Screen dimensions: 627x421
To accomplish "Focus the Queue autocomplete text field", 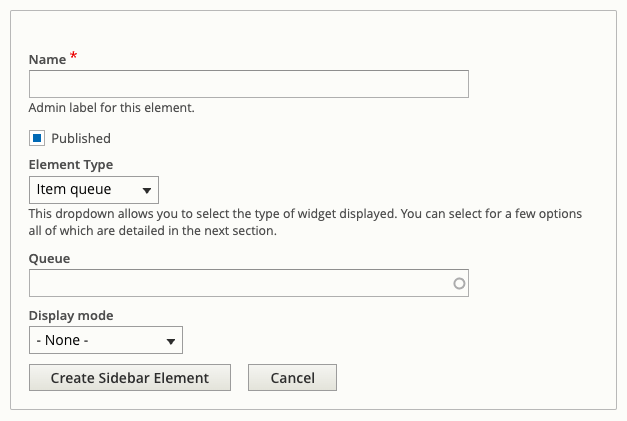I will (249, 283).
